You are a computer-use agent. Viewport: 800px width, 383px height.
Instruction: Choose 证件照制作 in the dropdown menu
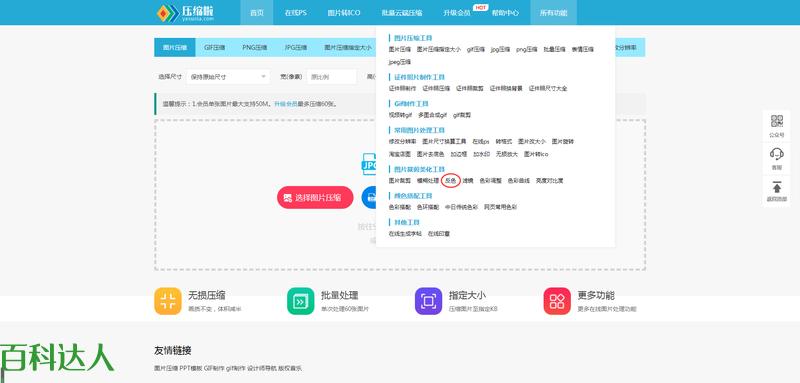pos(403,88)
